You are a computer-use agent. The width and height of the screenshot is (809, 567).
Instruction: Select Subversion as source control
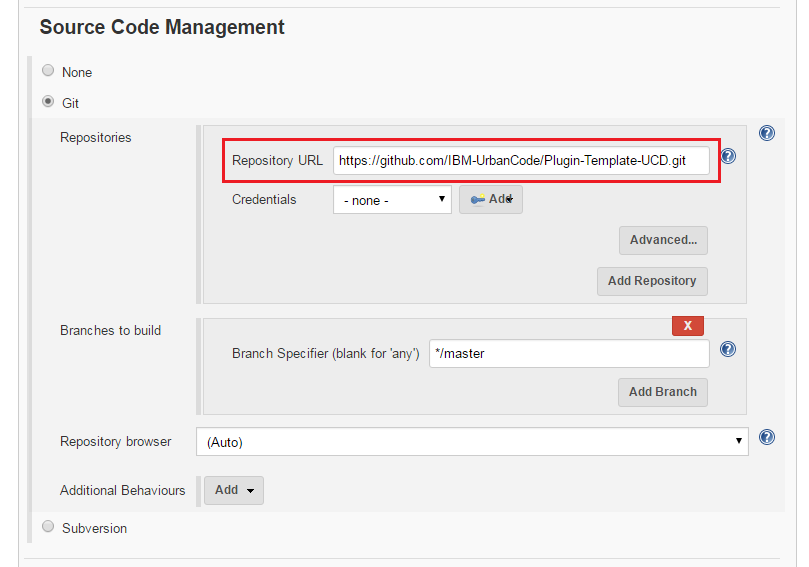pyautogui.click(x=48, y=527)
